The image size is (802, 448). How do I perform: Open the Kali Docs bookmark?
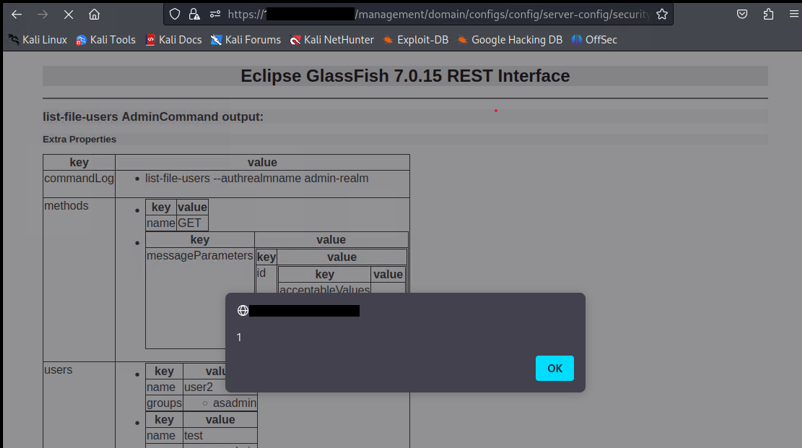(x=173, y=40)
